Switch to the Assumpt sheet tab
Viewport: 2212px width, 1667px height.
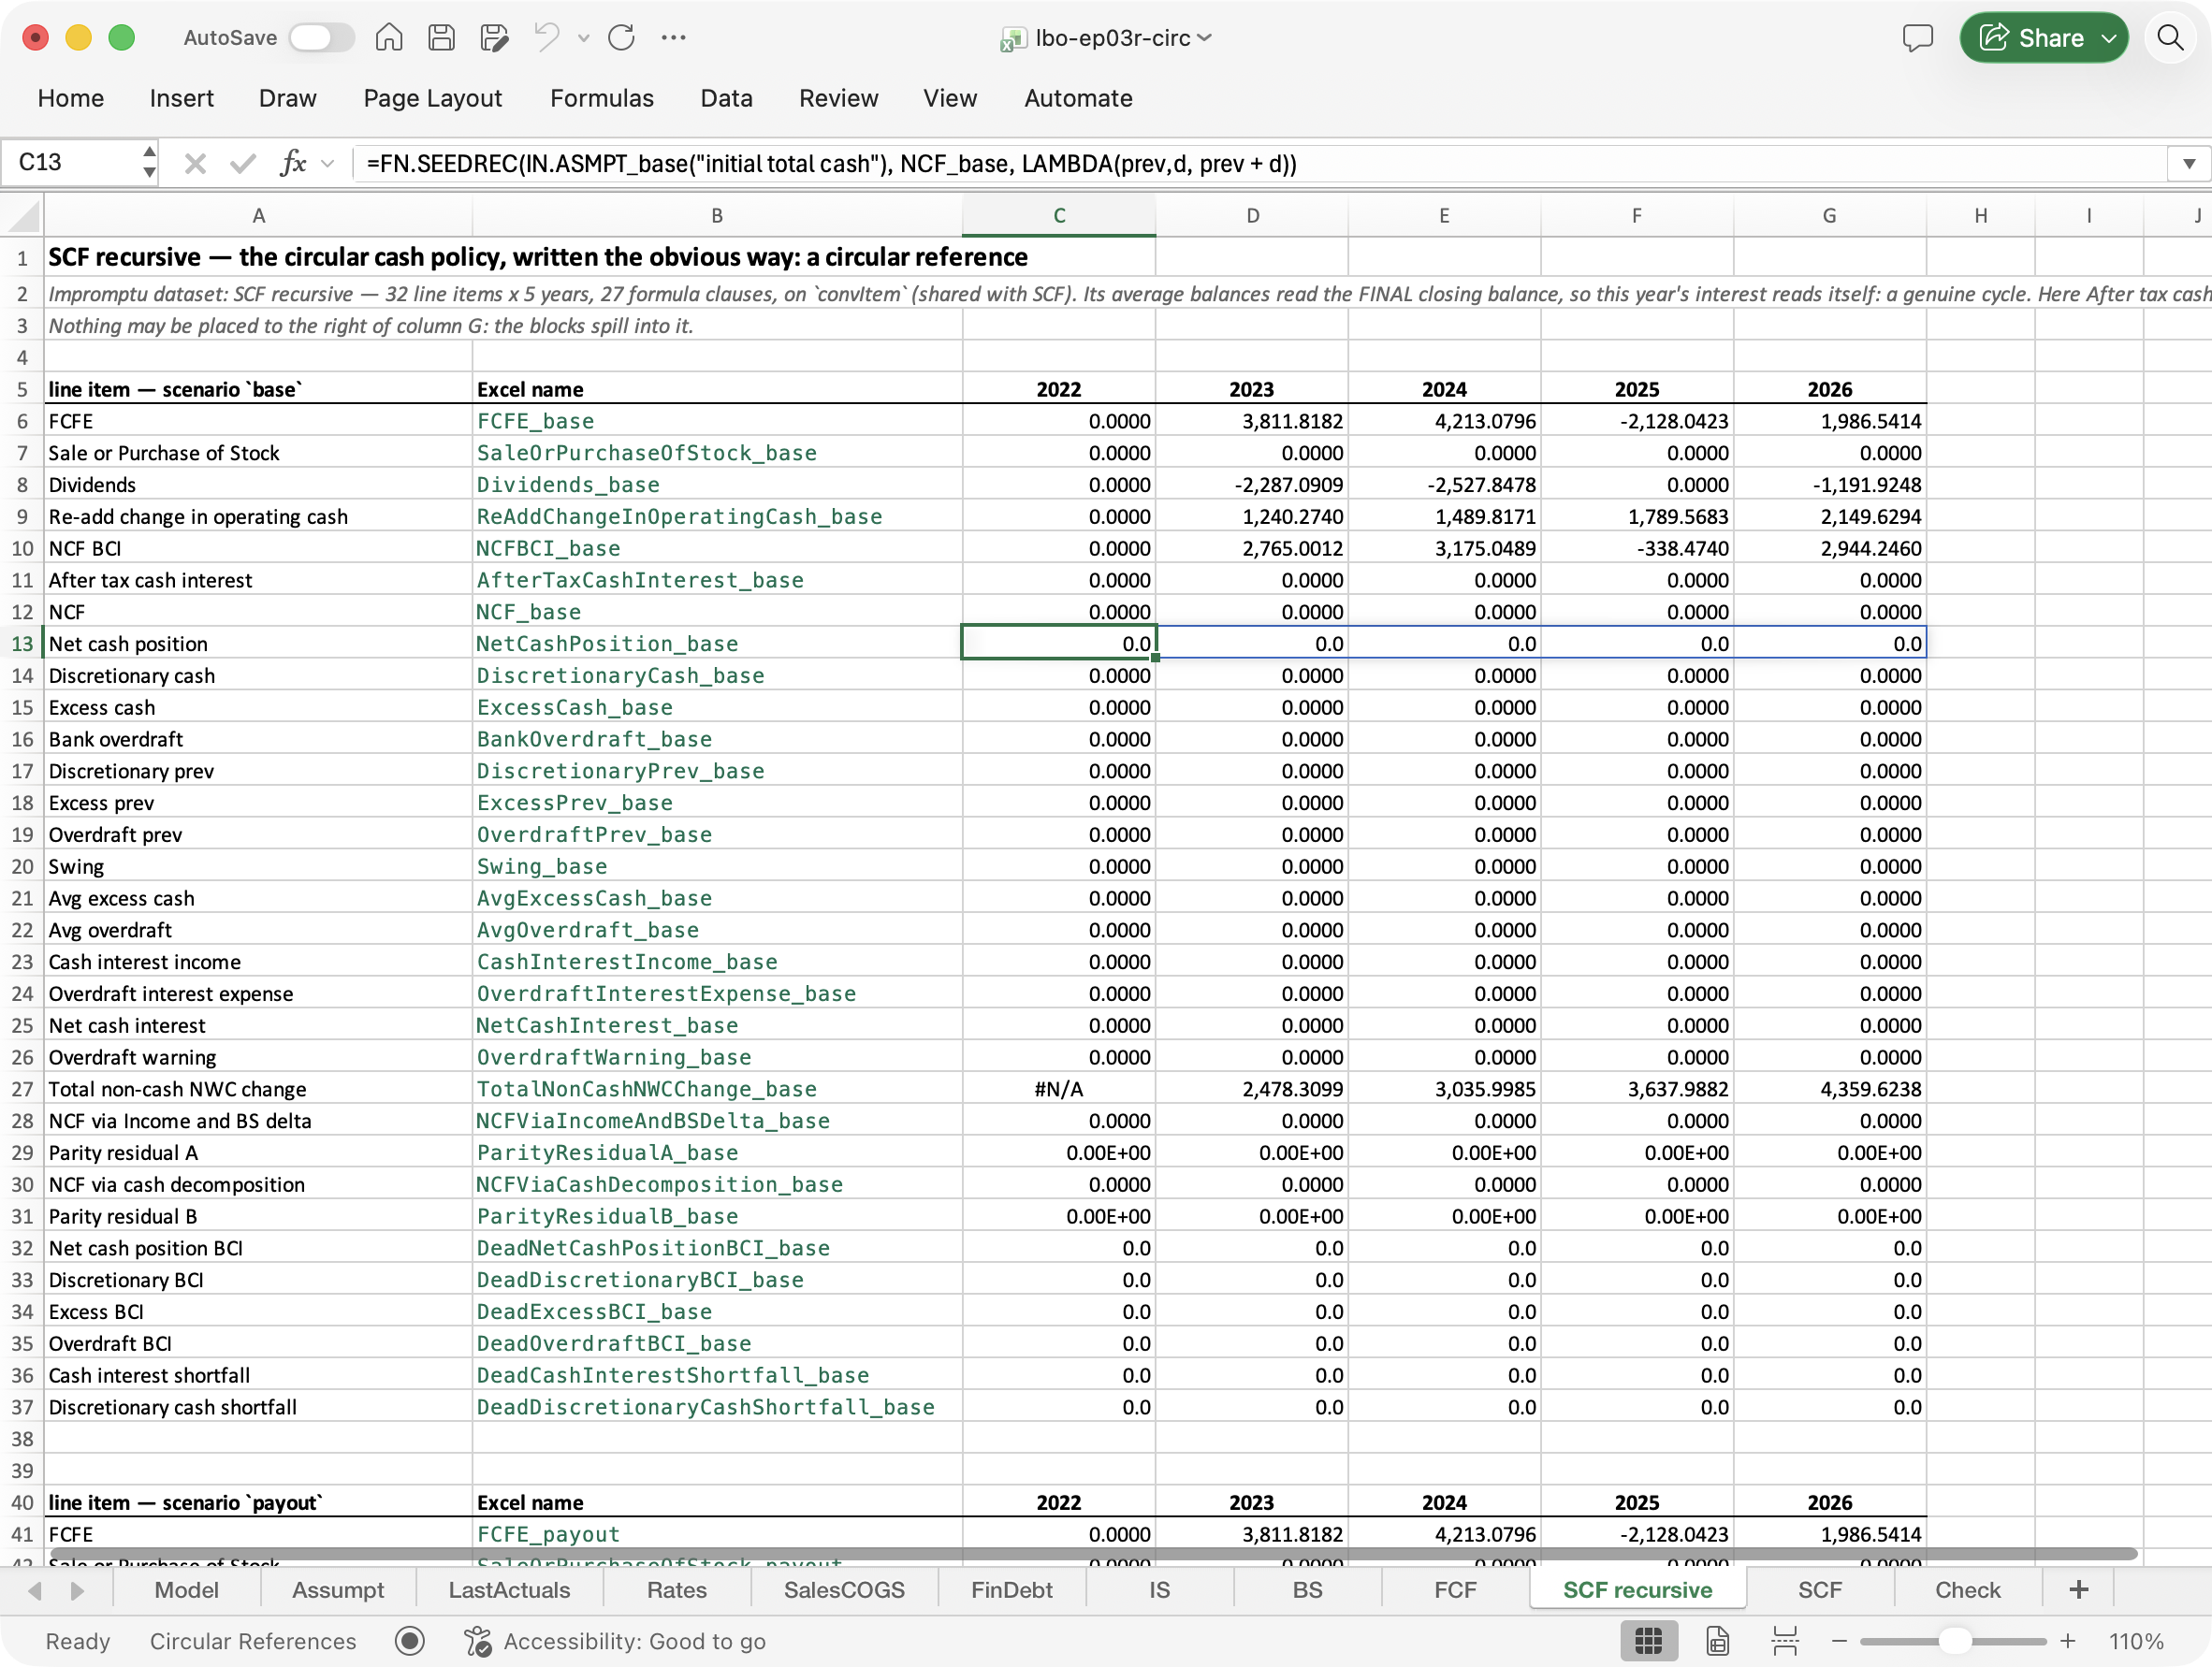click(338, 1590)
